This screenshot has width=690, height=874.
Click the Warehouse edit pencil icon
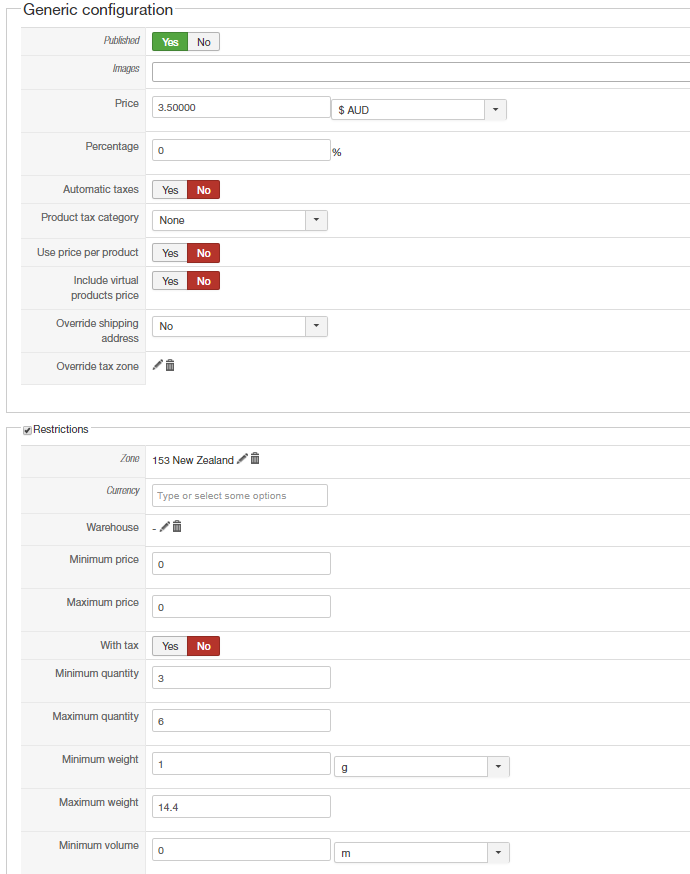pos(164,527)
